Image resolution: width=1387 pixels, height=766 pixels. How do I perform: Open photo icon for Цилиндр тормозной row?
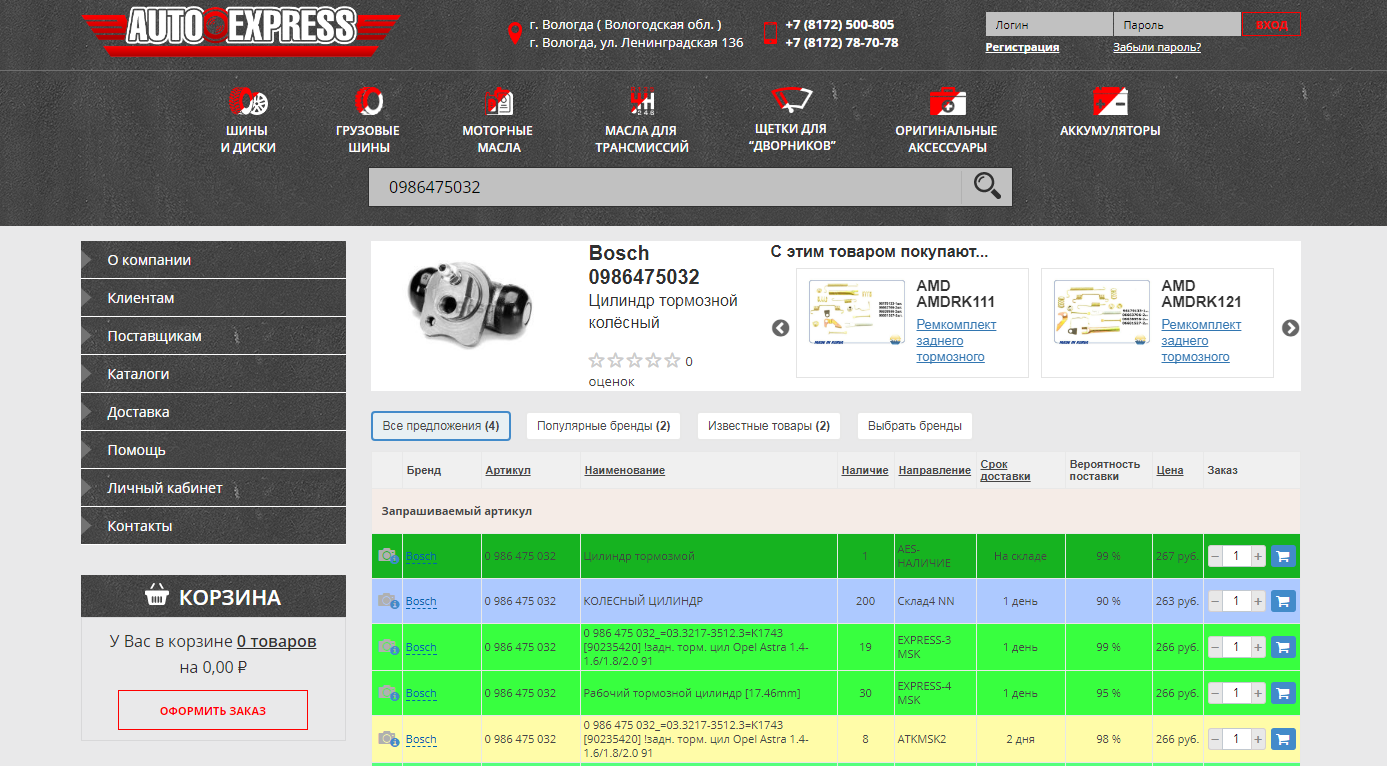[x=388, y=555]
